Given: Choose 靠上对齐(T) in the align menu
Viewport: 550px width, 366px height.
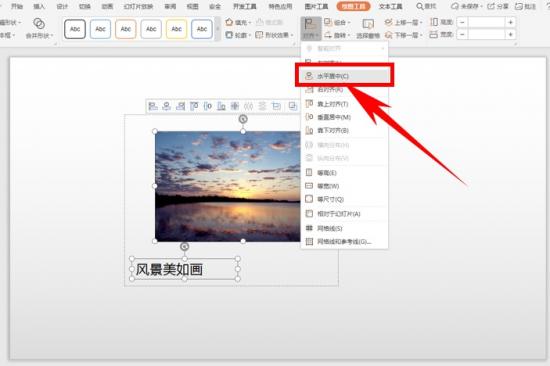Looking at the screenshot, I should click(344, 104).
